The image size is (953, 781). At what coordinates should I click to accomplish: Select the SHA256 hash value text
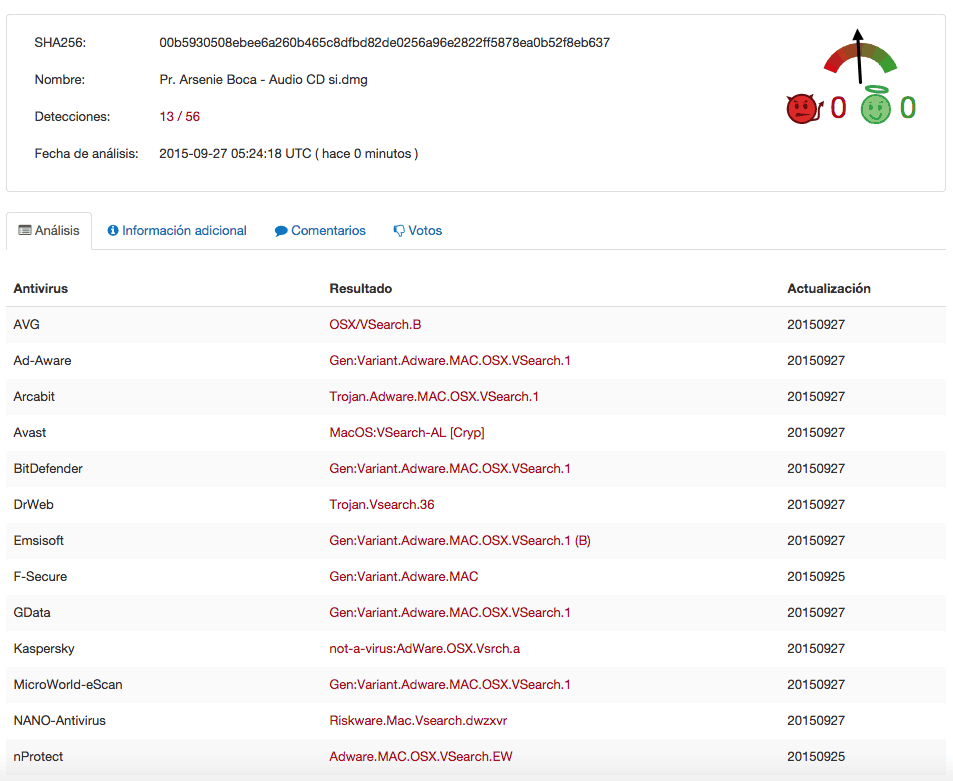point(384,43)
